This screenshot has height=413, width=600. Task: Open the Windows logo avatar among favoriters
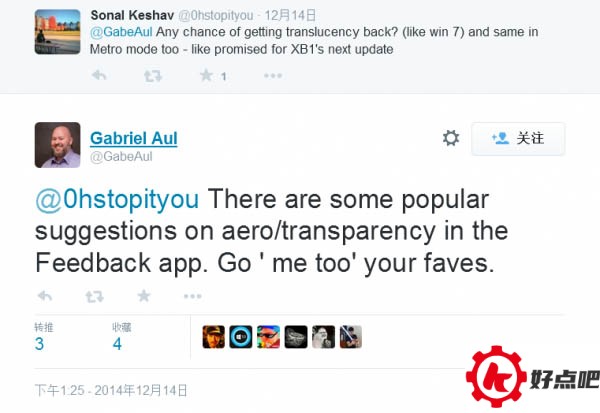(x=241, y=337)
